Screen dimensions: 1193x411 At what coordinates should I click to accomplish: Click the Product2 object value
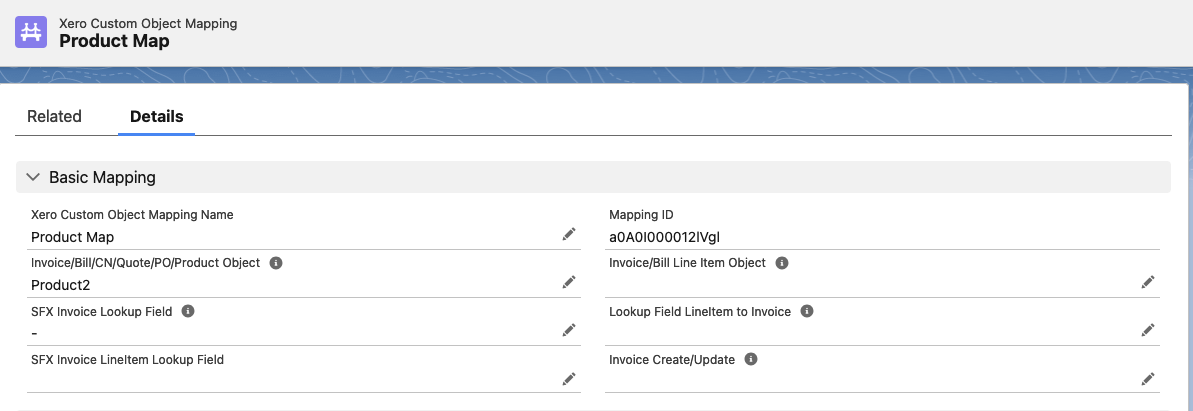point(60,285)
